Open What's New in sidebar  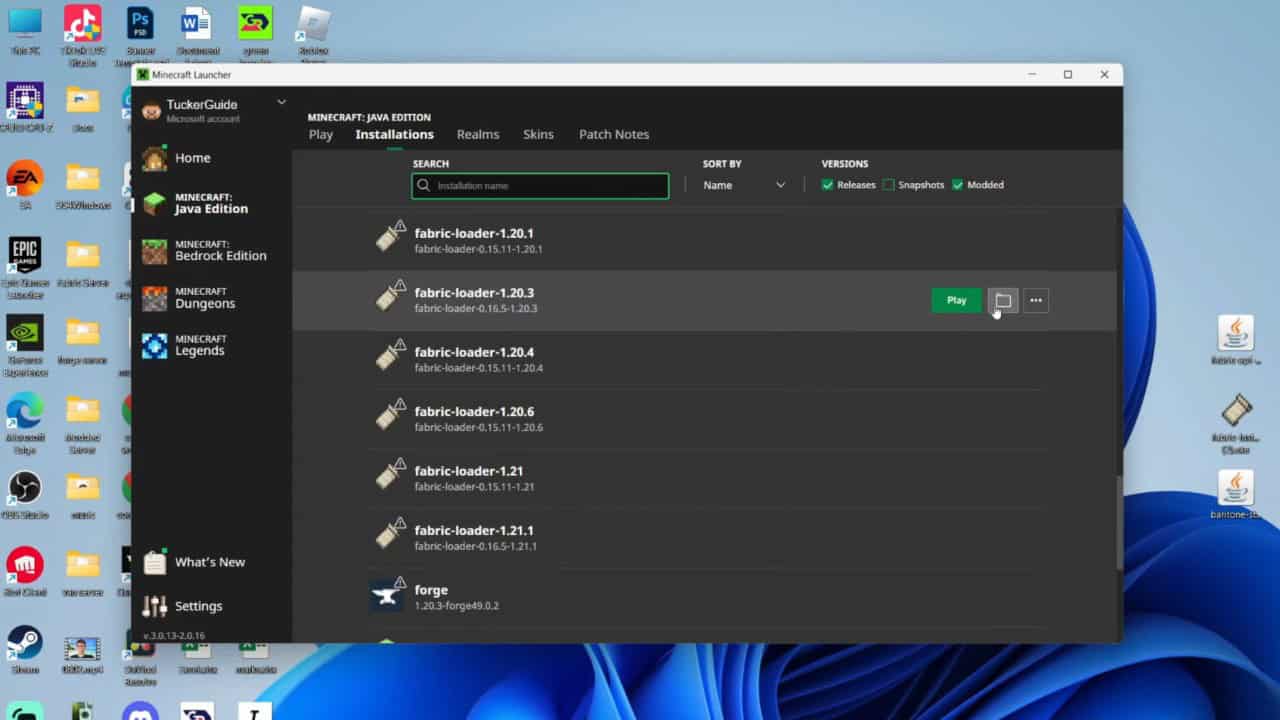[x=211, y=562]
